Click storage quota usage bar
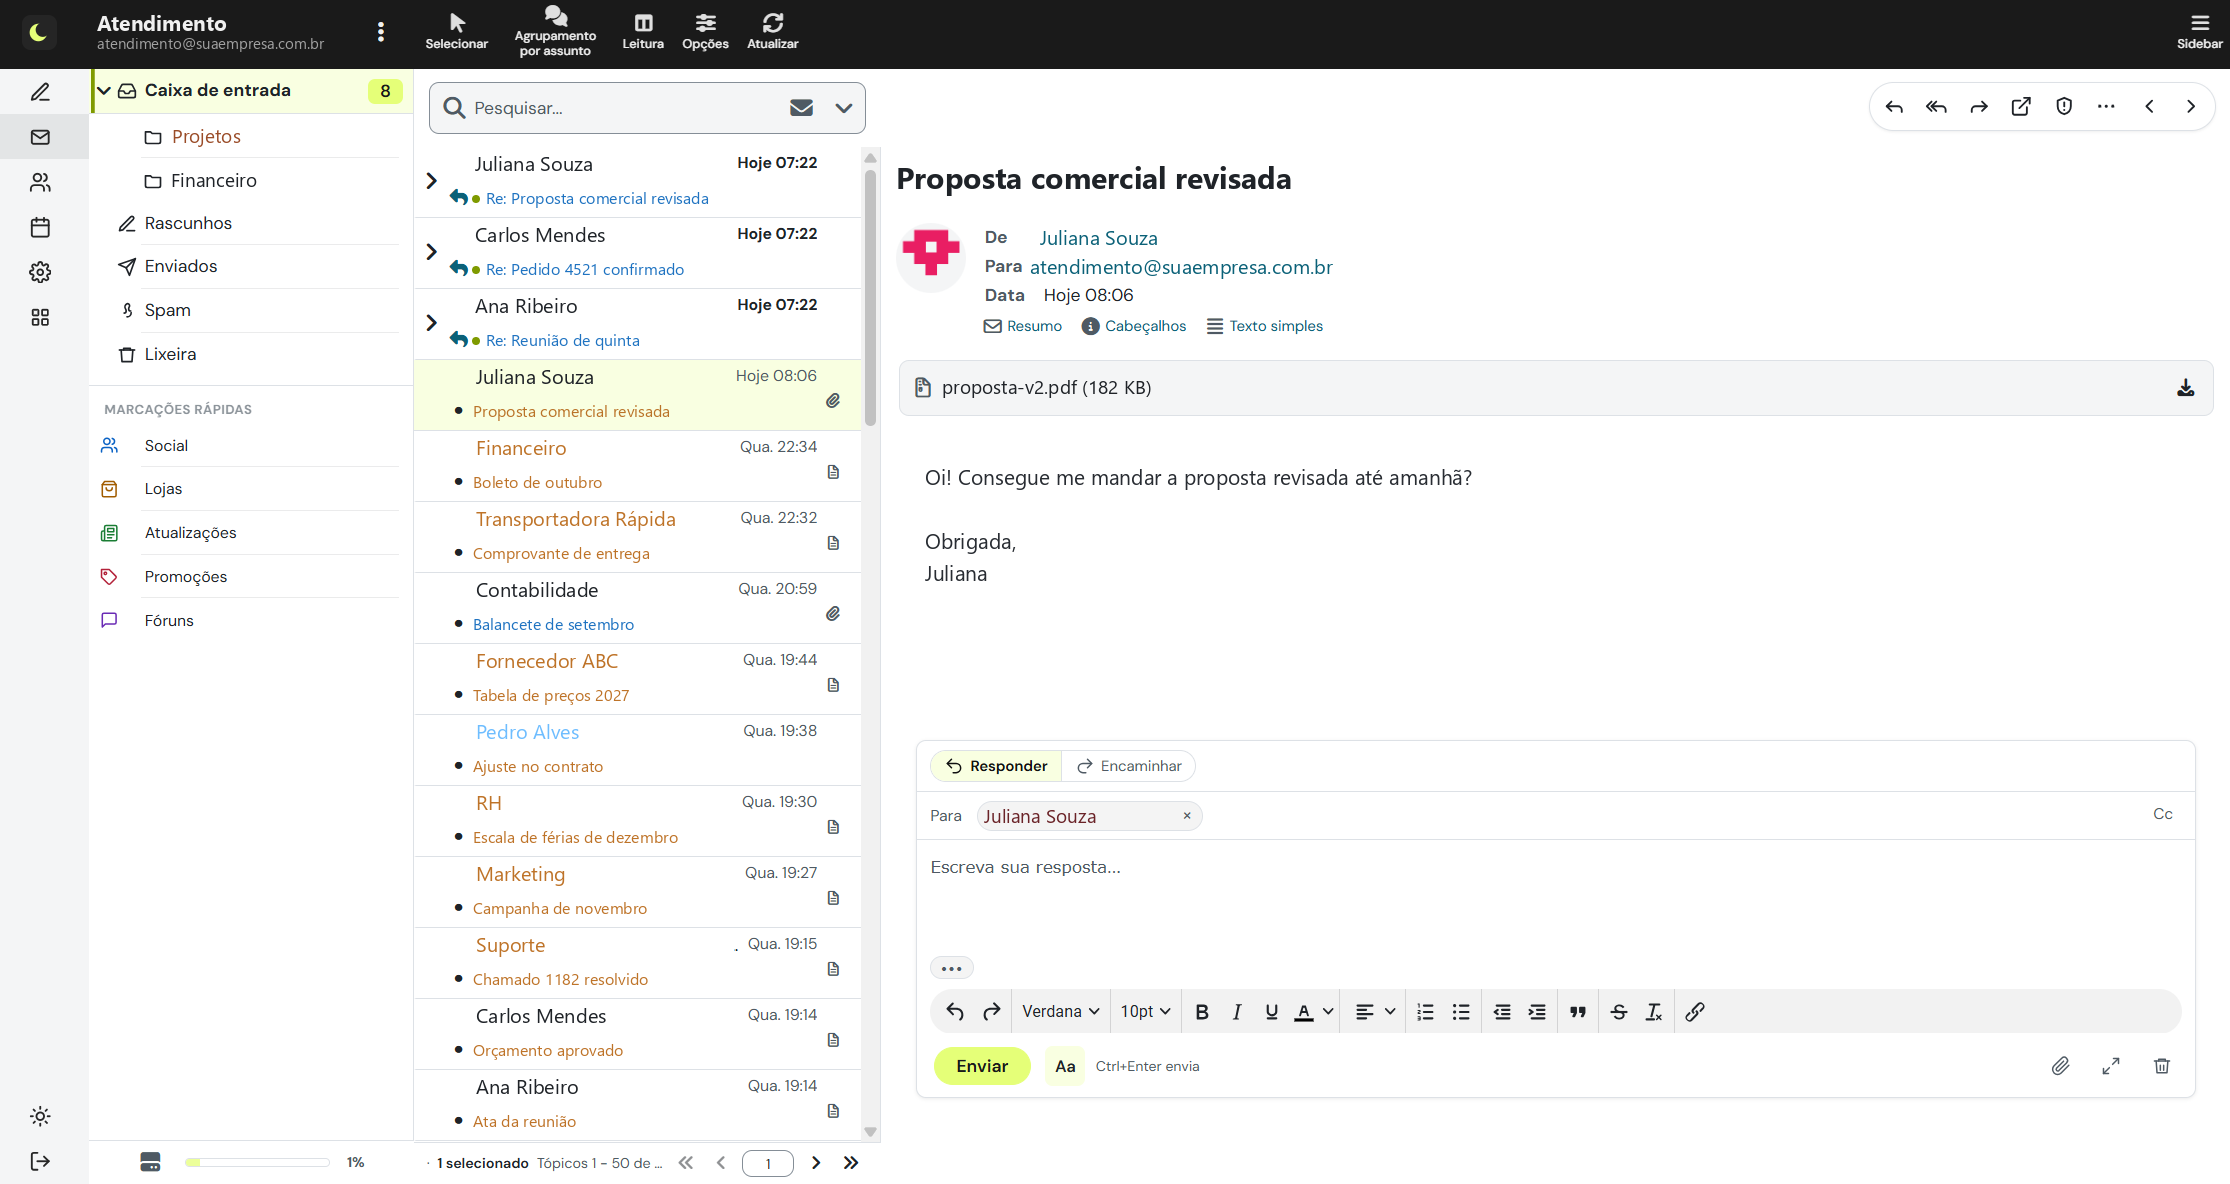This screenshot has width=2230, height=1184. coord(257,1162)
